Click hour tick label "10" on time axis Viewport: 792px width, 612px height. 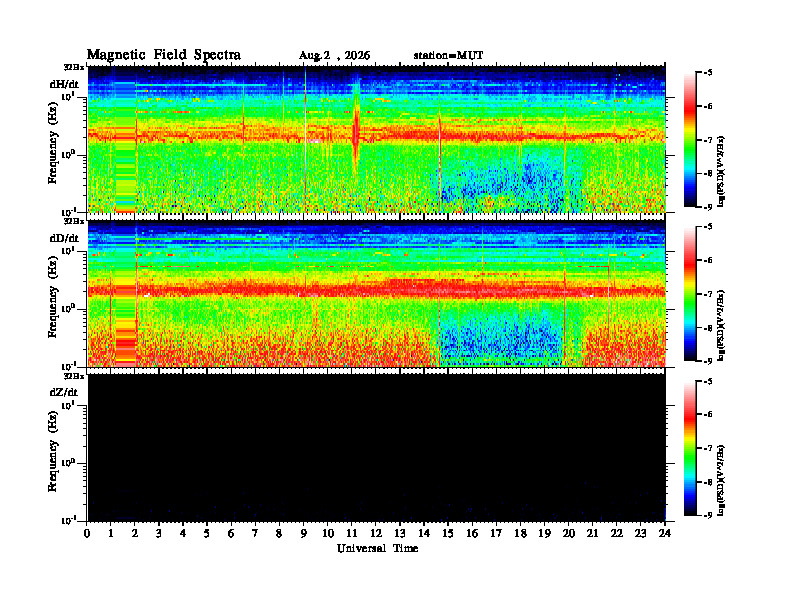coord(328,534)
